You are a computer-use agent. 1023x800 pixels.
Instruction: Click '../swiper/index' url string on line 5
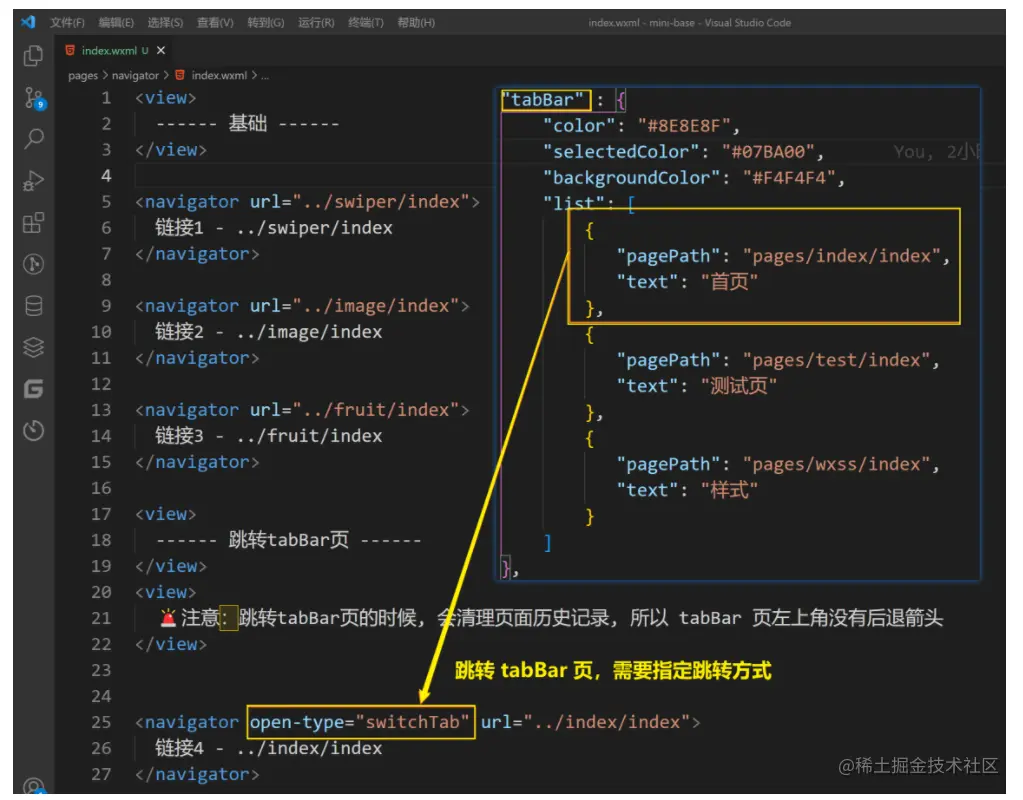[x=381, y=202]
